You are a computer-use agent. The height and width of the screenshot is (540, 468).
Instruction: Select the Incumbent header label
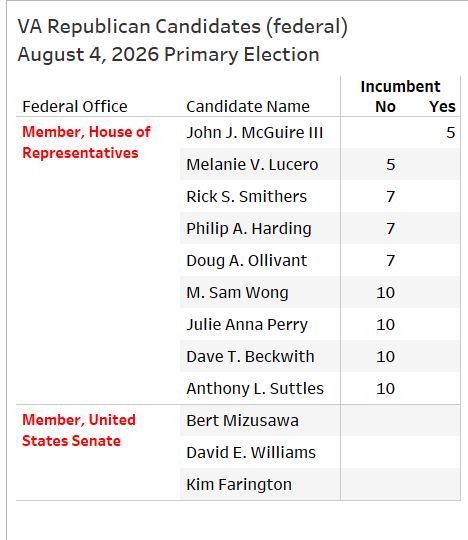click(x=400, y=86)
